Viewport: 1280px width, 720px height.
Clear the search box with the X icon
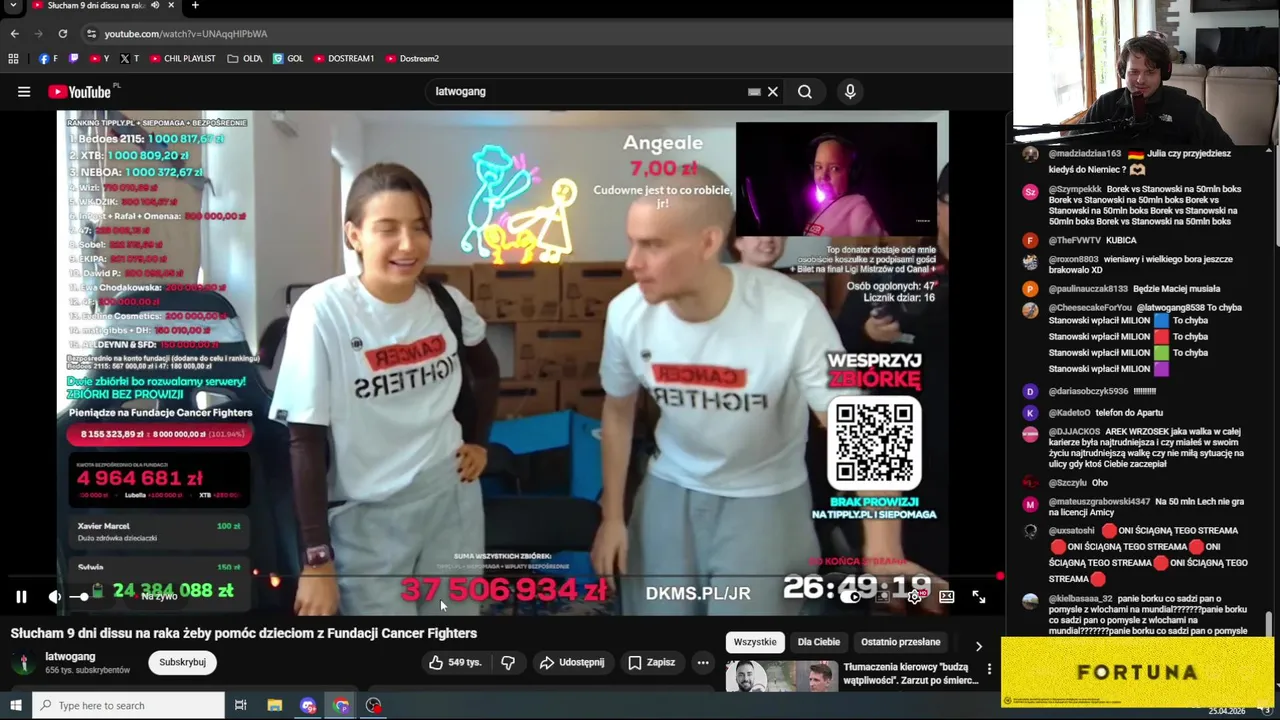772,92
